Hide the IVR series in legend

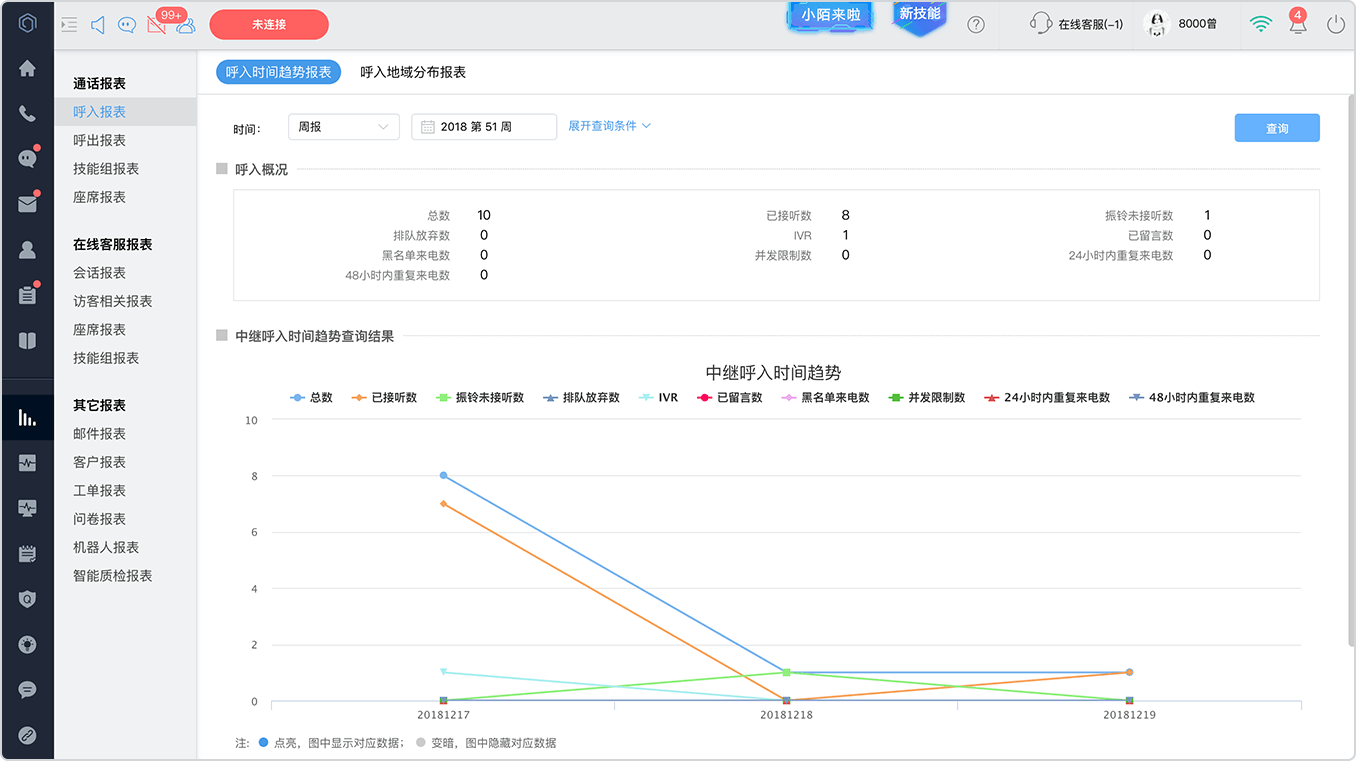click(x=658, y=397)
